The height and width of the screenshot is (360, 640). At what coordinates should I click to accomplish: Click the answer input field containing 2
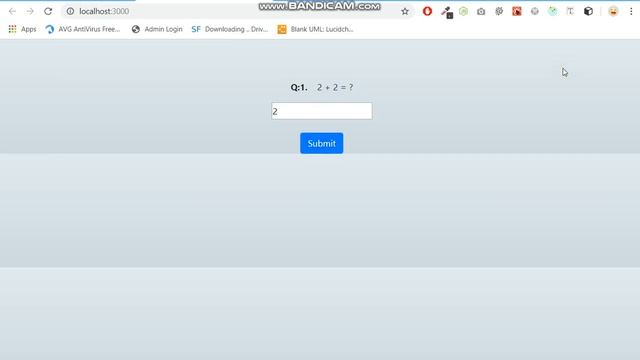322,111
